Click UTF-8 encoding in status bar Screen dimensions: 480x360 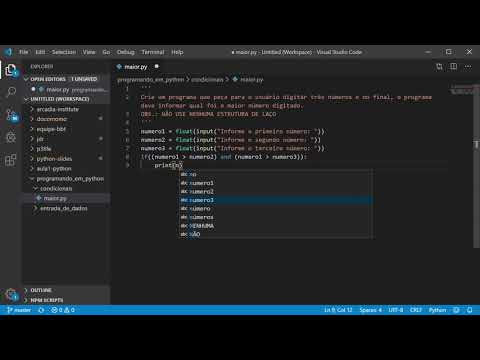(396, 310)
